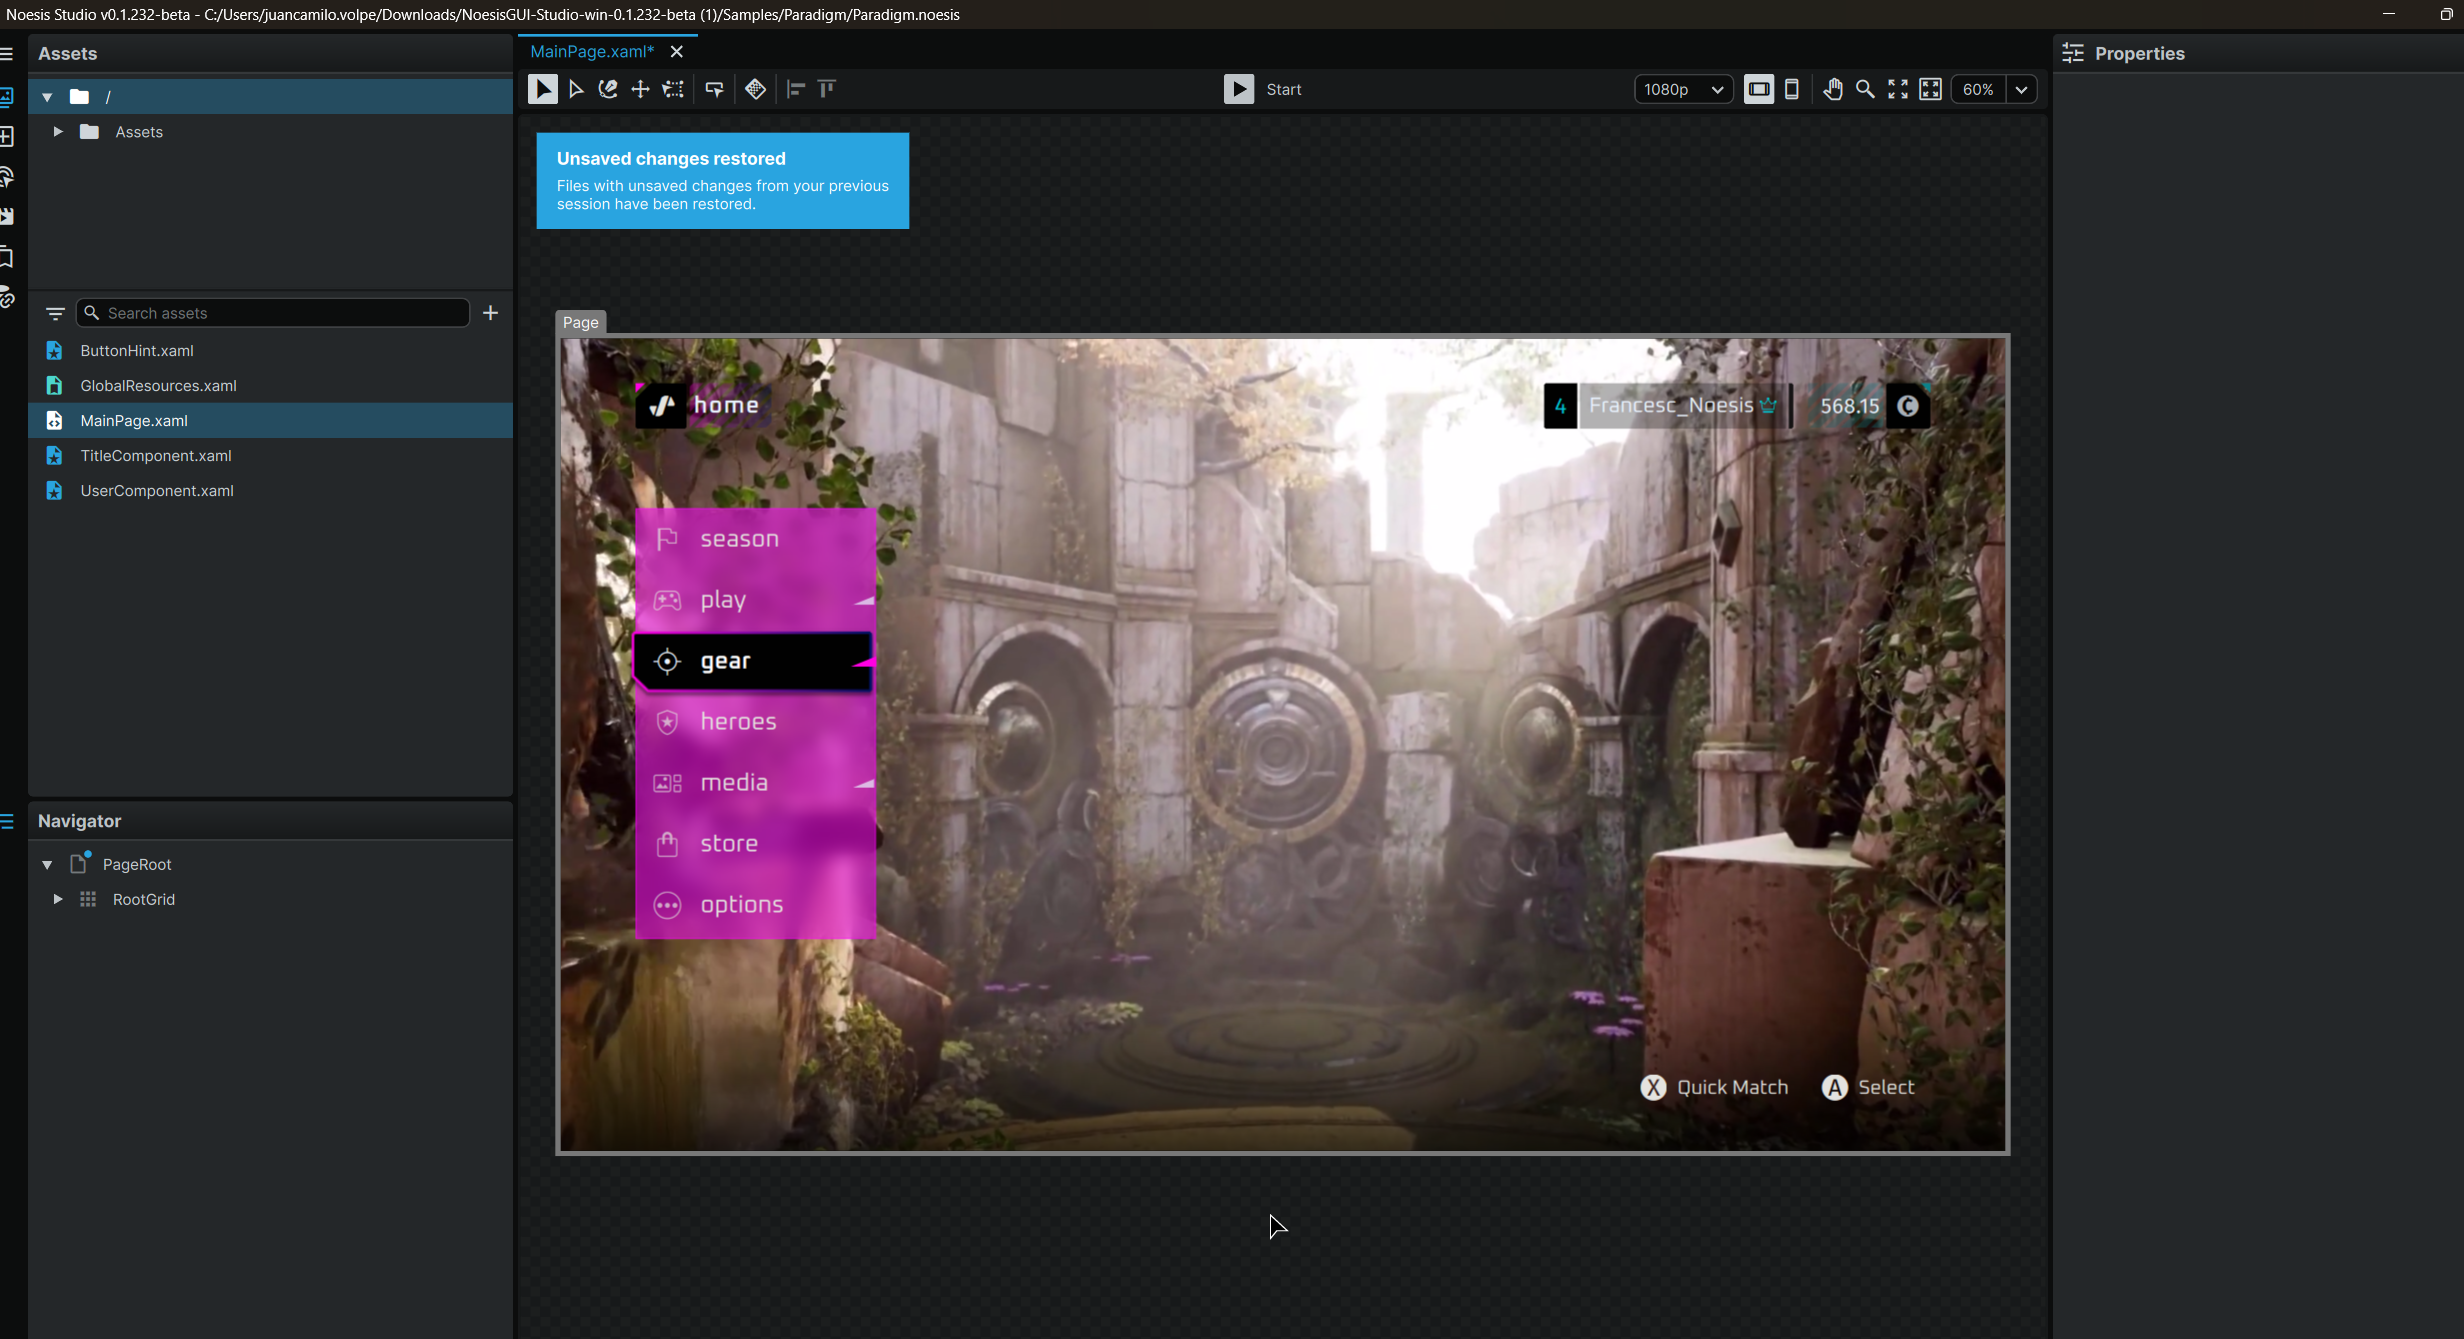Collapse the PageRoot node in Navigator
Screen dimensions: 2464x1339
click(x=47, y=865)
